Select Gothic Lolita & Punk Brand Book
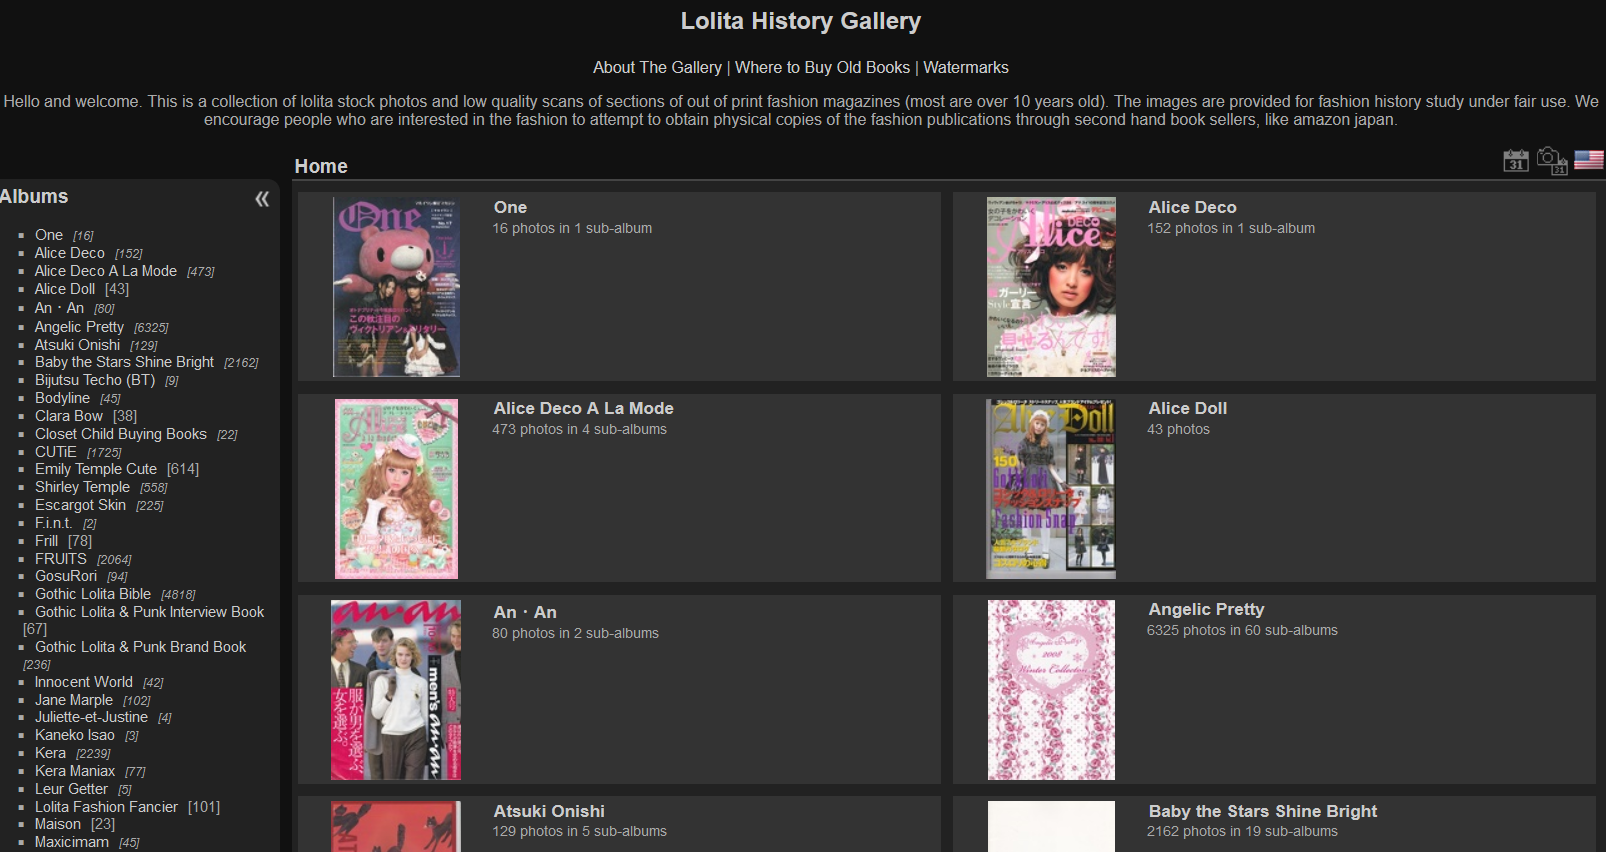 tap(141, 647)
